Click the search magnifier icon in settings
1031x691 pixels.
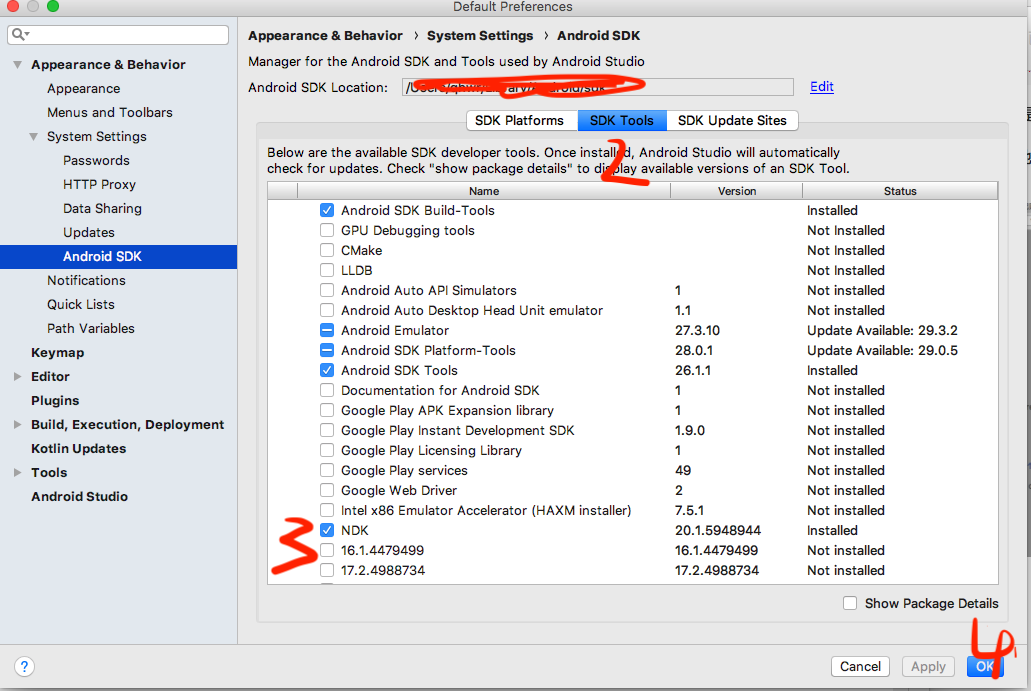tap(20, 34)
